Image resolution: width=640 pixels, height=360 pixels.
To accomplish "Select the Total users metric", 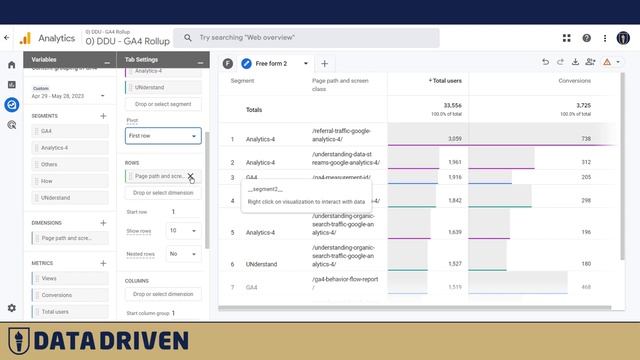I will 70,312.
